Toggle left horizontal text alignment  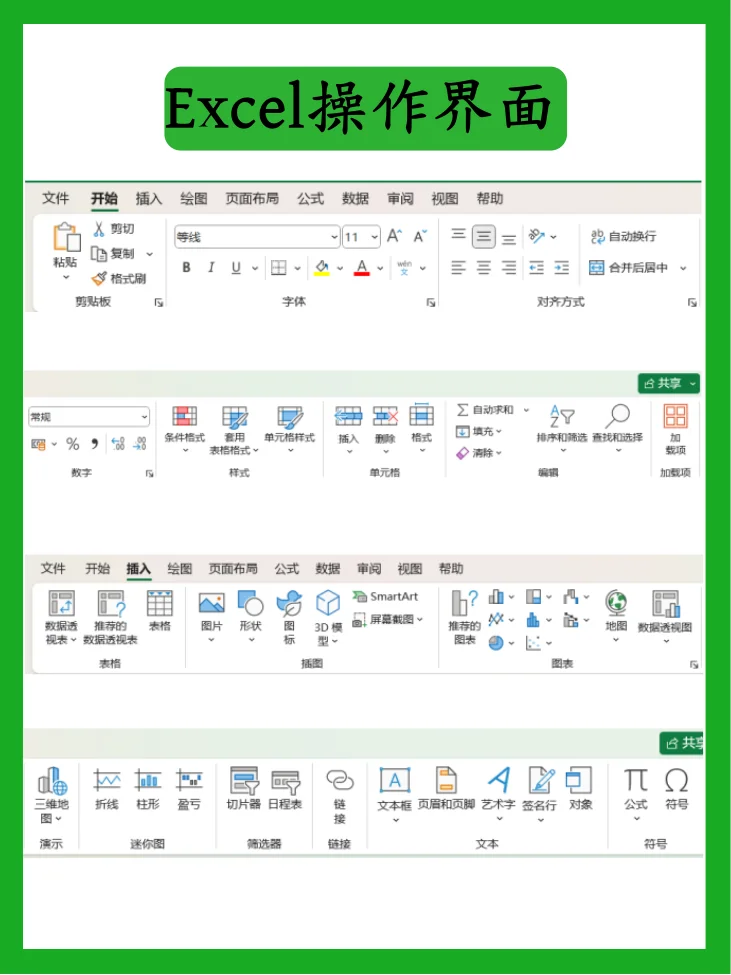(x=458, y=267)
